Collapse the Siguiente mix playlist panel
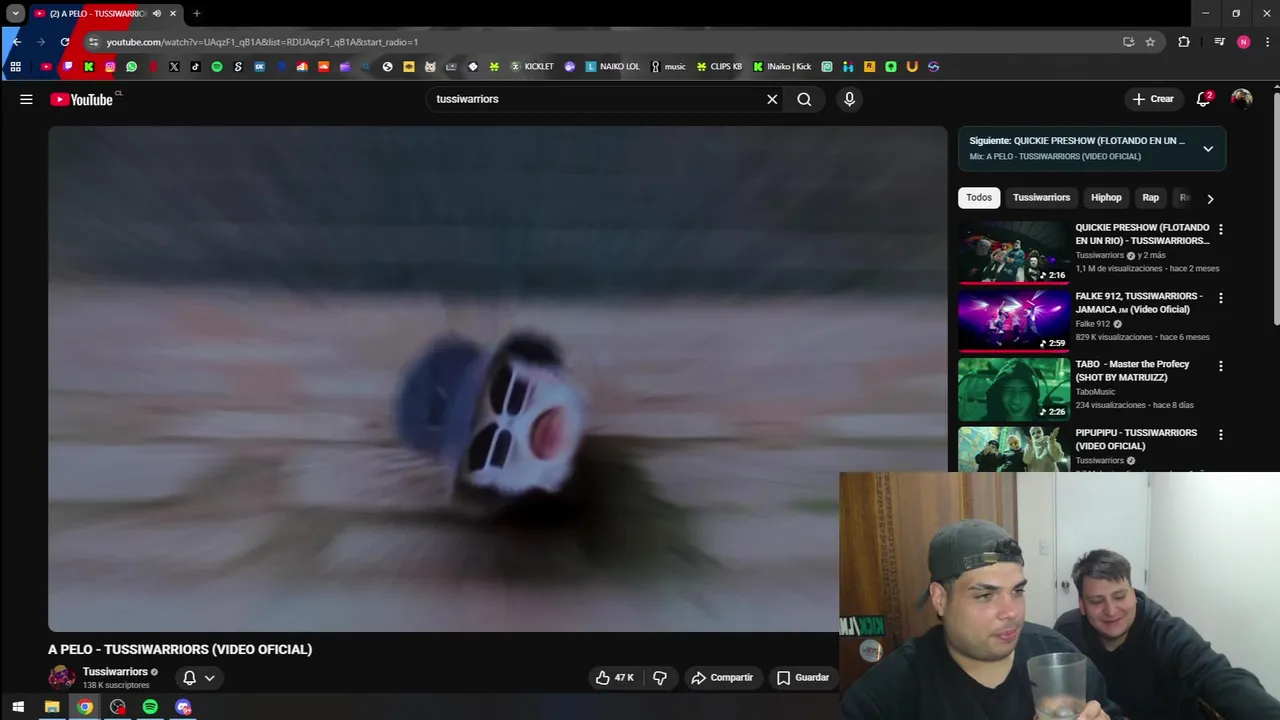 1208,149
